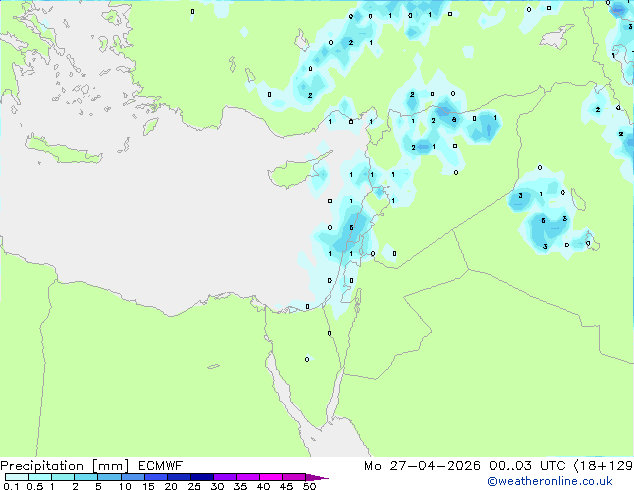Click Crete island on the map
Image resolution: width=634 pixels, height=490 pixels.
point(63,150)
